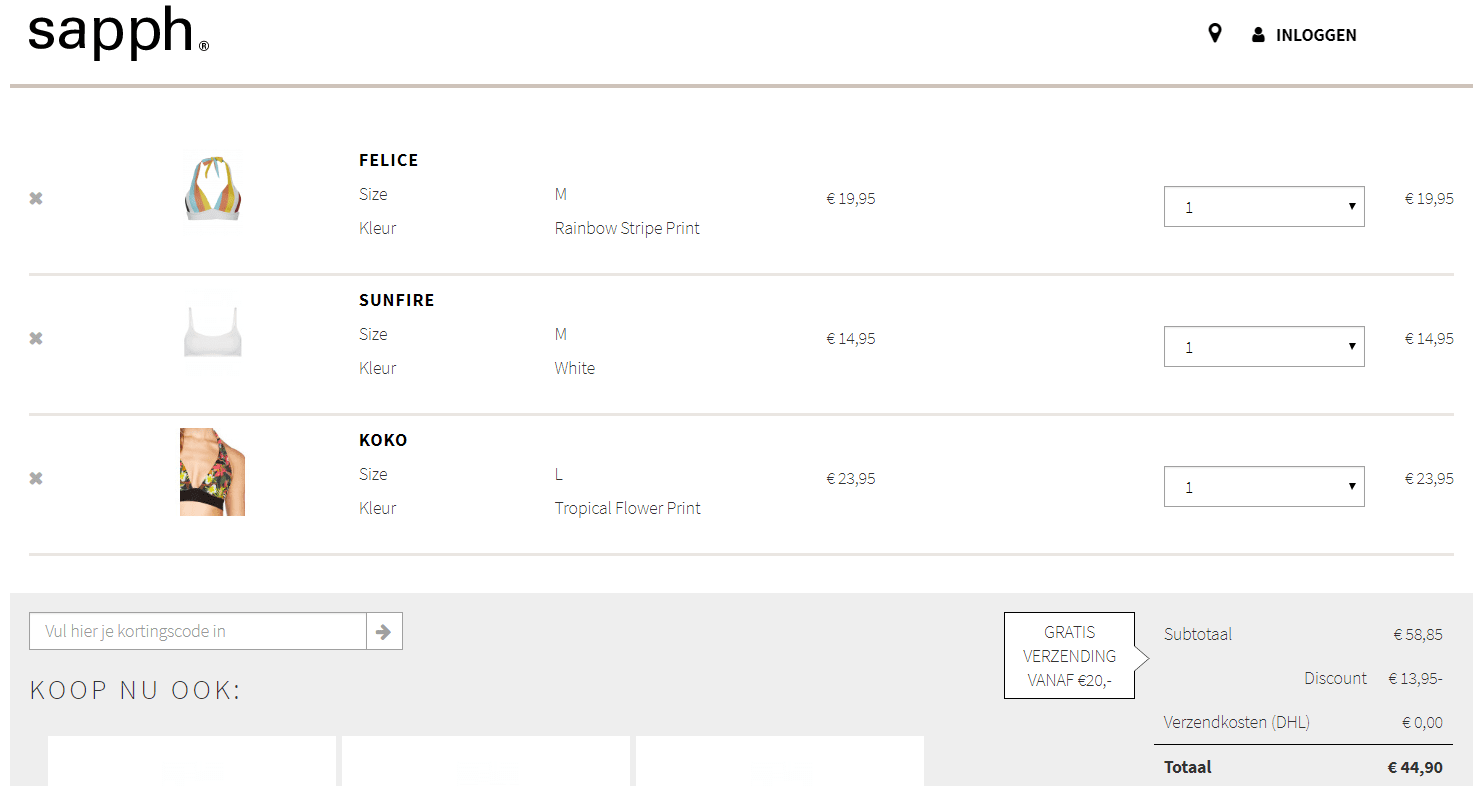This screenshot has width=1477, height=786.
Task: Open the FELICE product title
Action: (389, 160)
